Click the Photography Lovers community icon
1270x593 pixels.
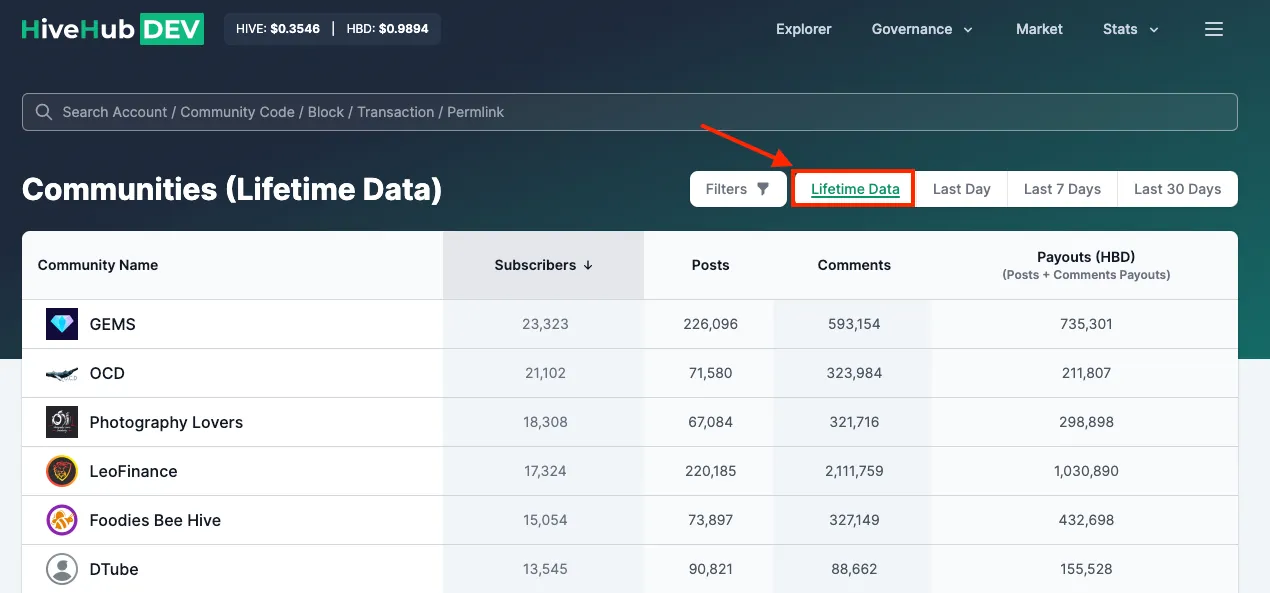point(62,422)
